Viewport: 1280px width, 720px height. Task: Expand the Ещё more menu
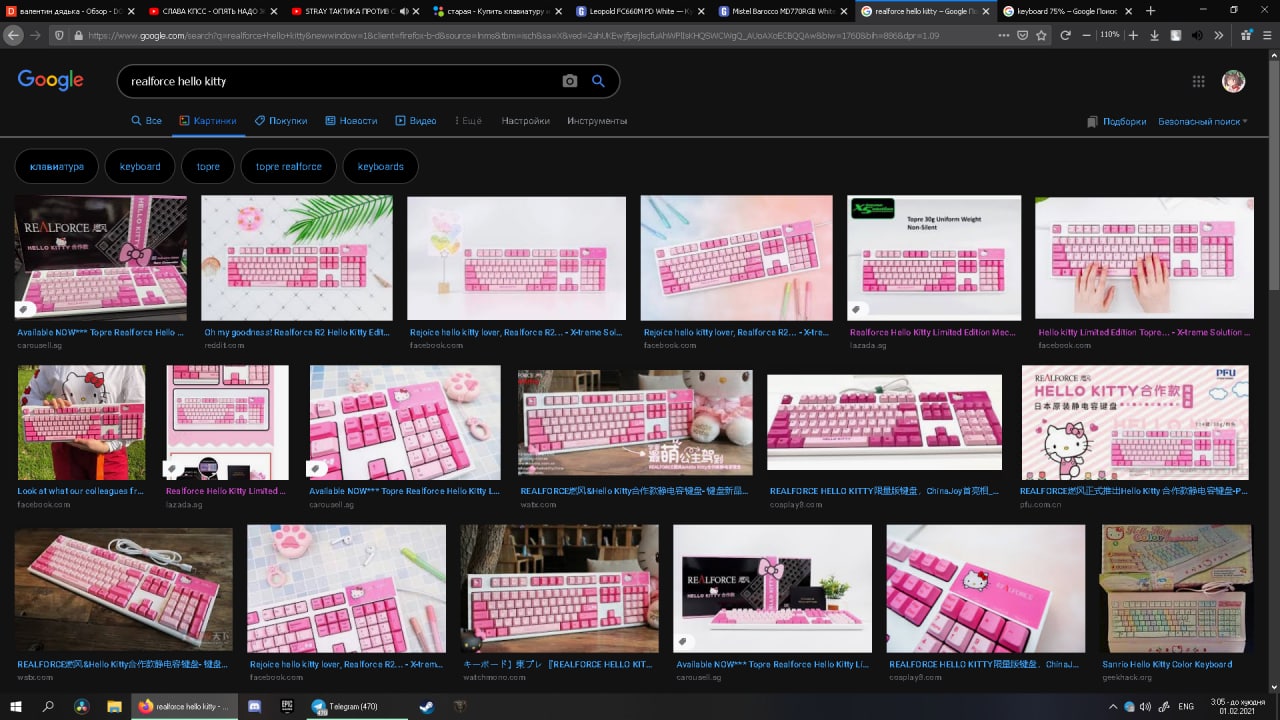[x=468, y=121]
